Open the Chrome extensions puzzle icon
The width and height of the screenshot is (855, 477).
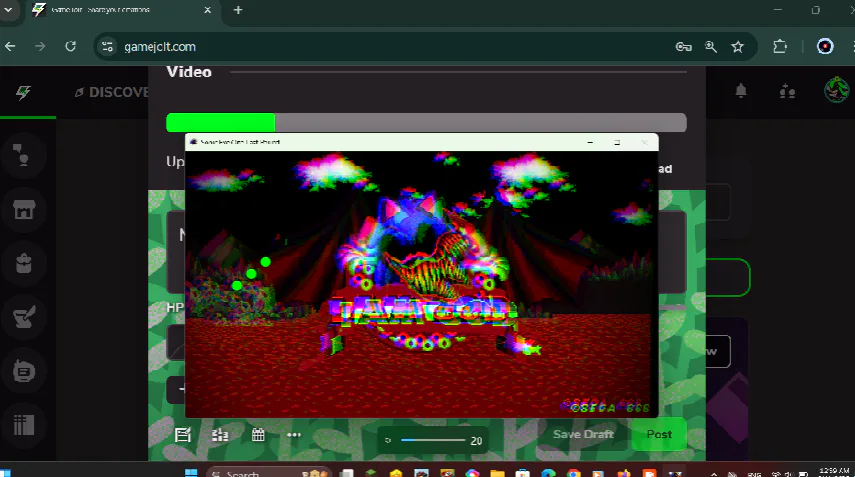click(780, 47)
